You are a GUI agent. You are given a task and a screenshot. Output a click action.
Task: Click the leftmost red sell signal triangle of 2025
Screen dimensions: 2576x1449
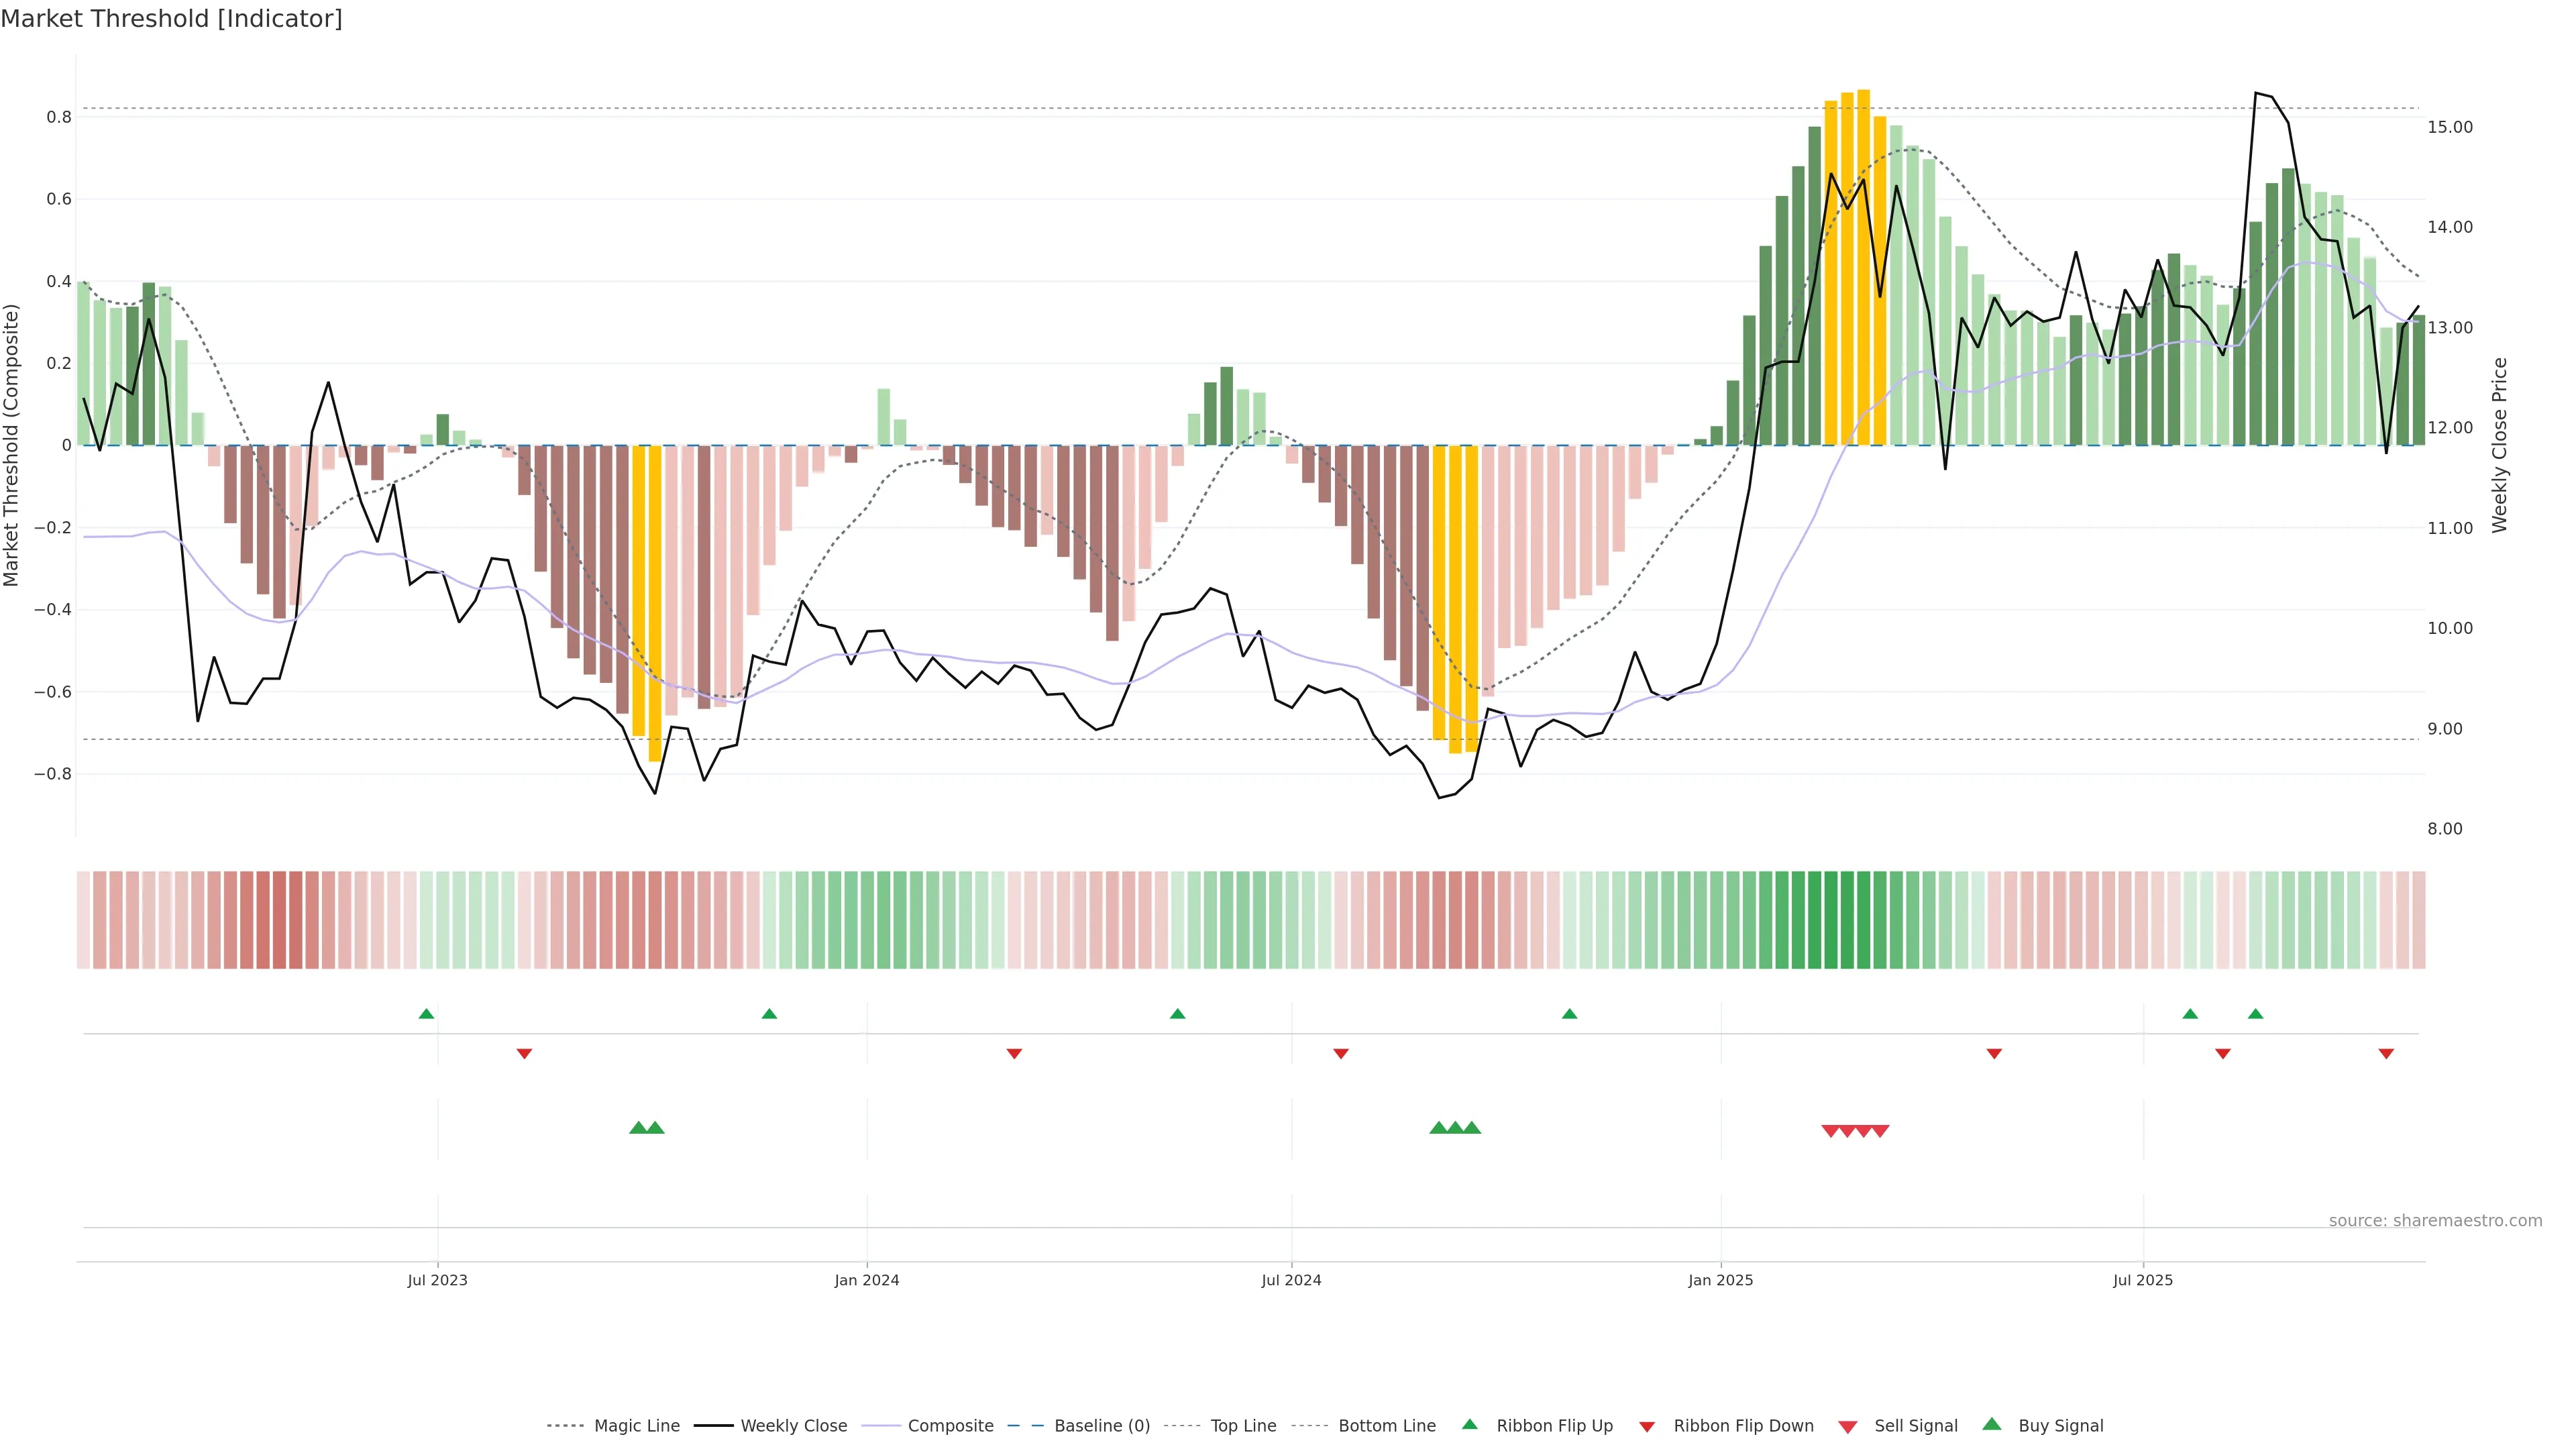[x=1830, y=1131]
